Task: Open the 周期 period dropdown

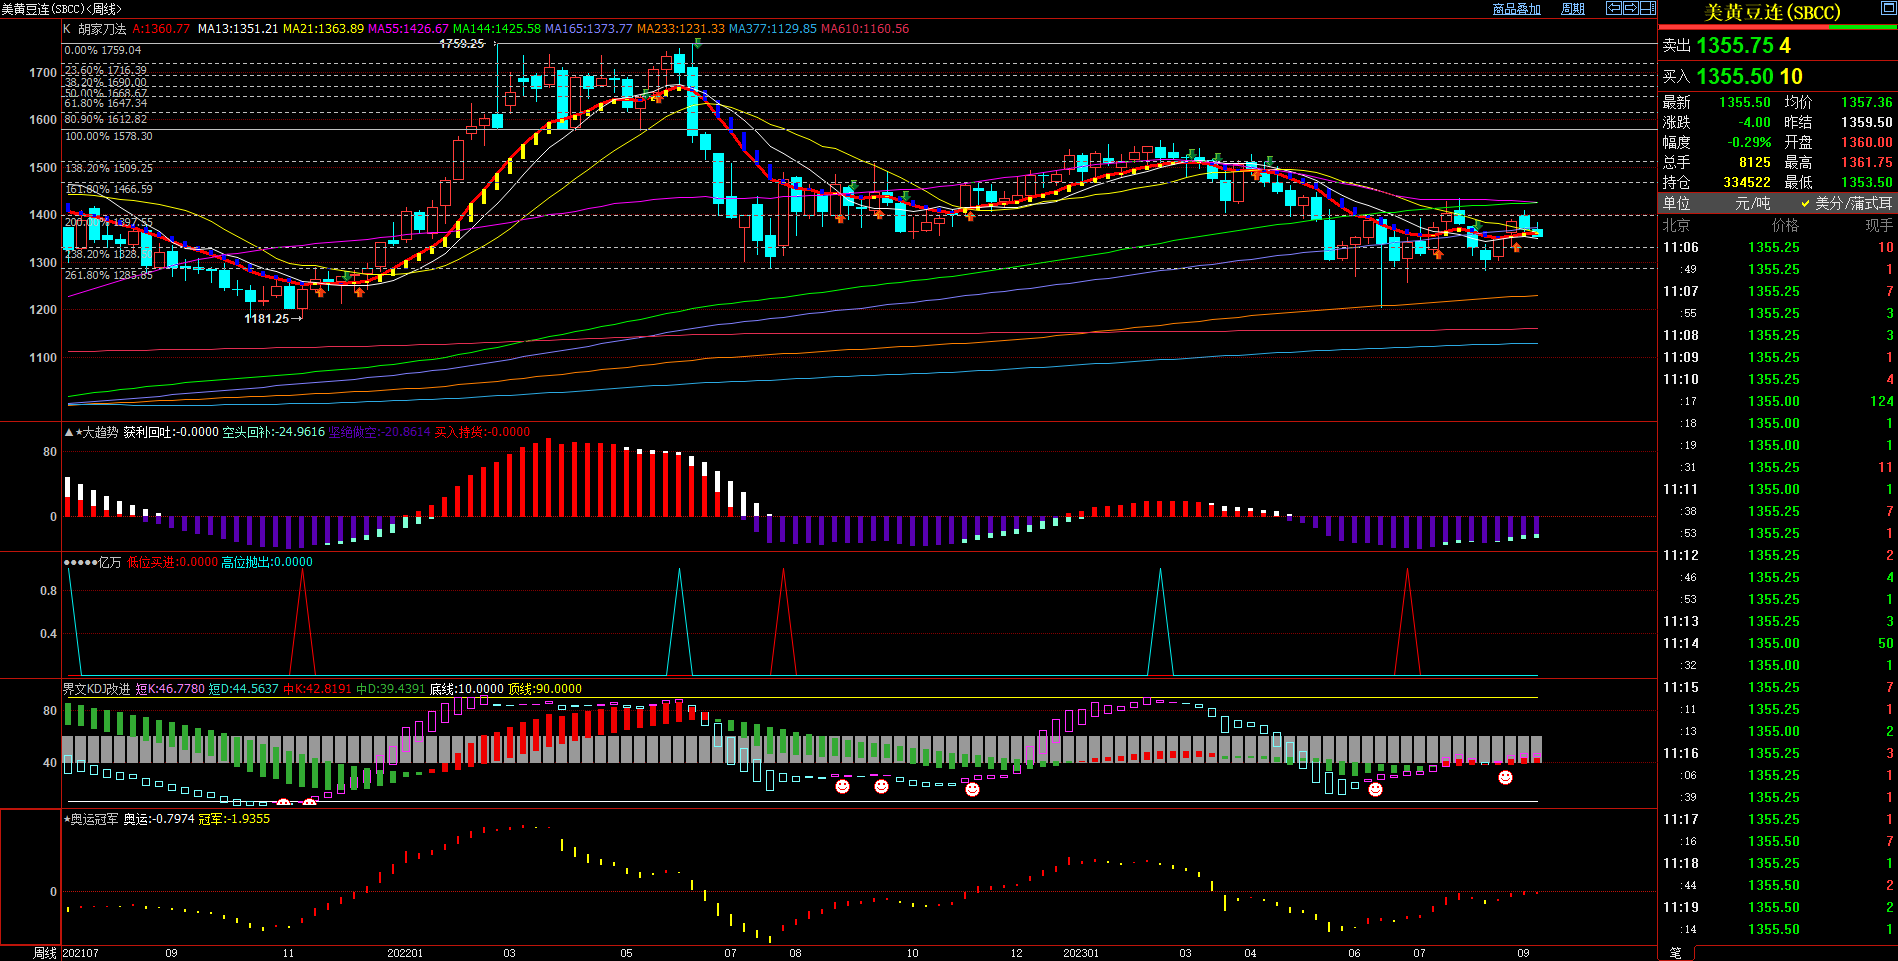Action: tap(1573, 9)
